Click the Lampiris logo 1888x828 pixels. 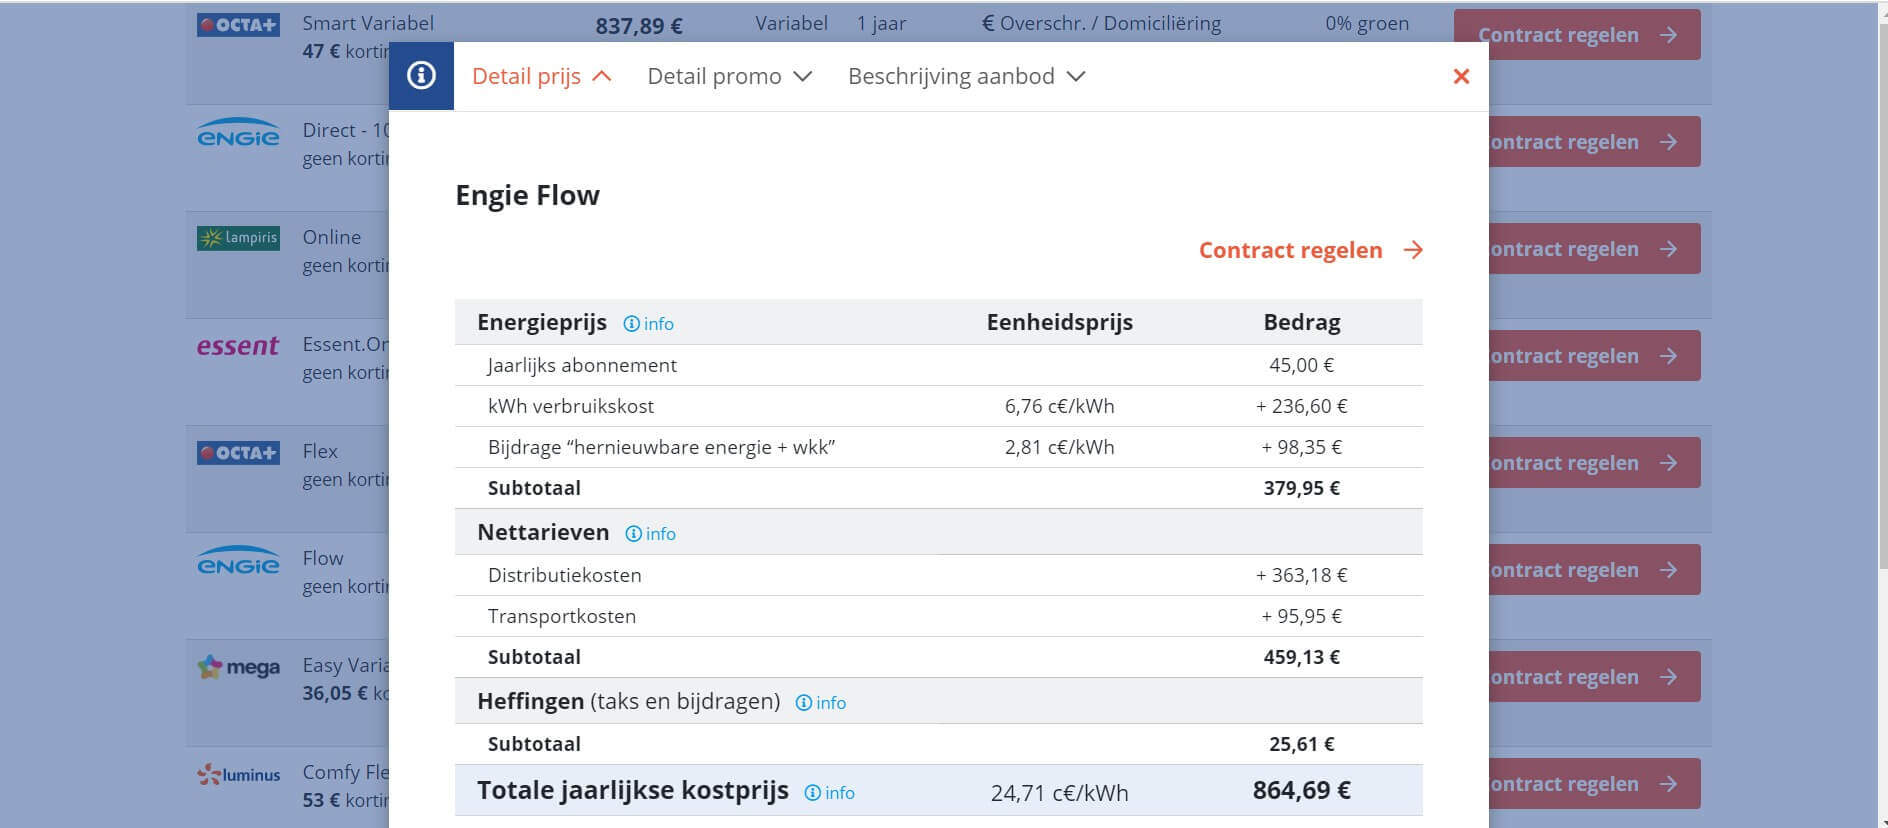pos(238,238)
